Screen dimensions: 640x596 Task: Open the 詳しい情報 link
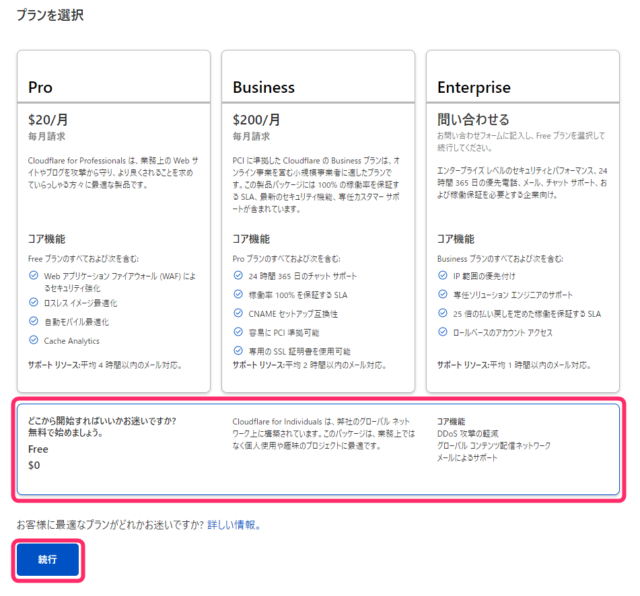click(x=233, y=525)
